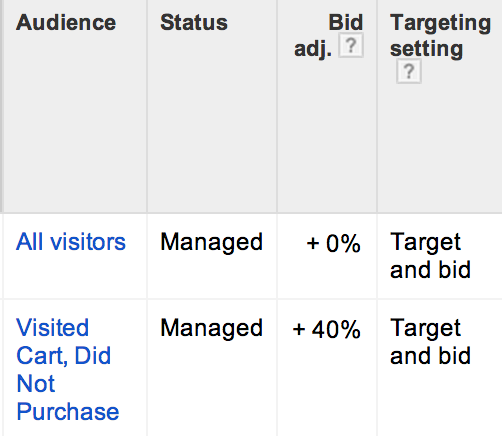Click empty header space beneath the Status label
502x436 pixels.
(x=212, y=123)
